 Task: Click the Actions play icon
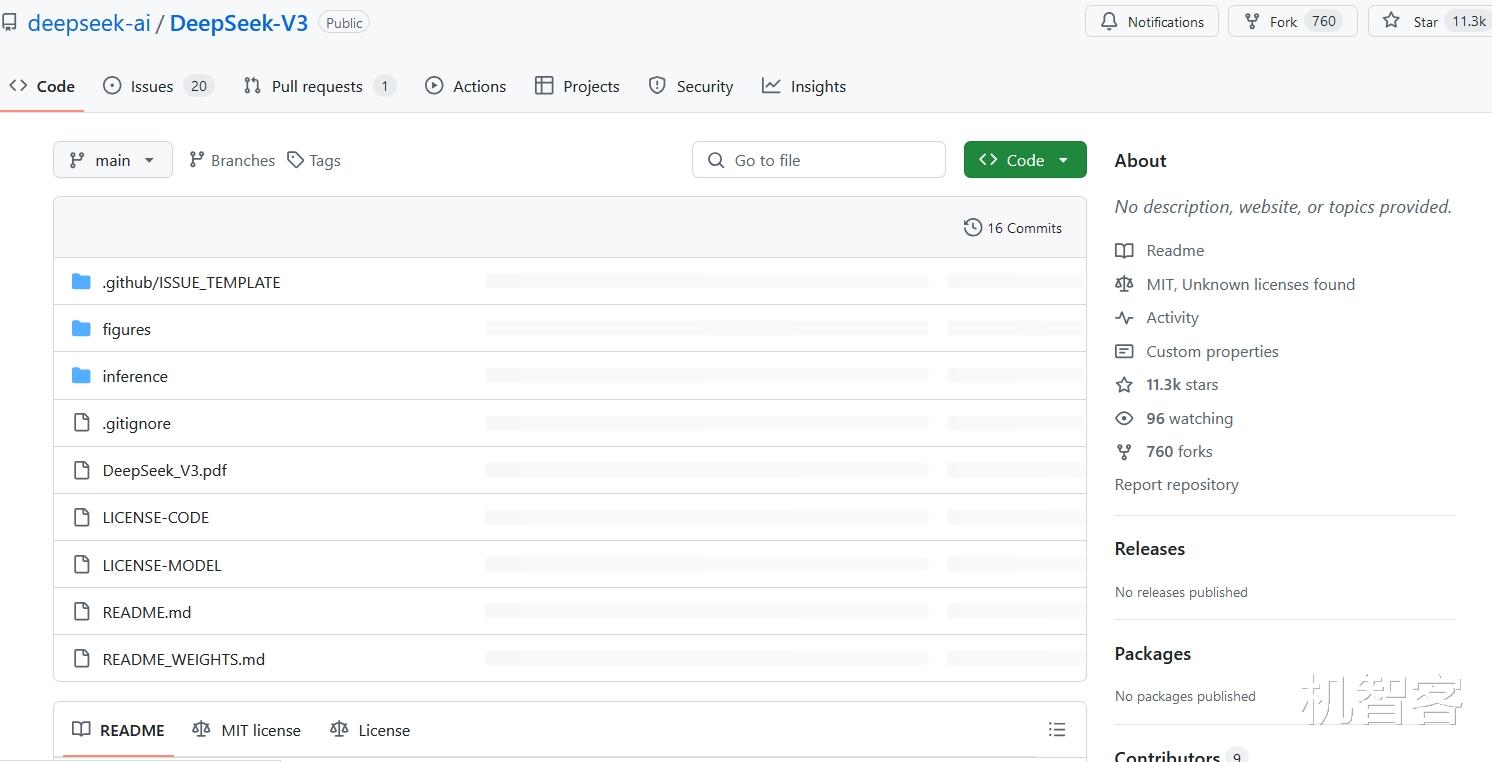[434, 86]
